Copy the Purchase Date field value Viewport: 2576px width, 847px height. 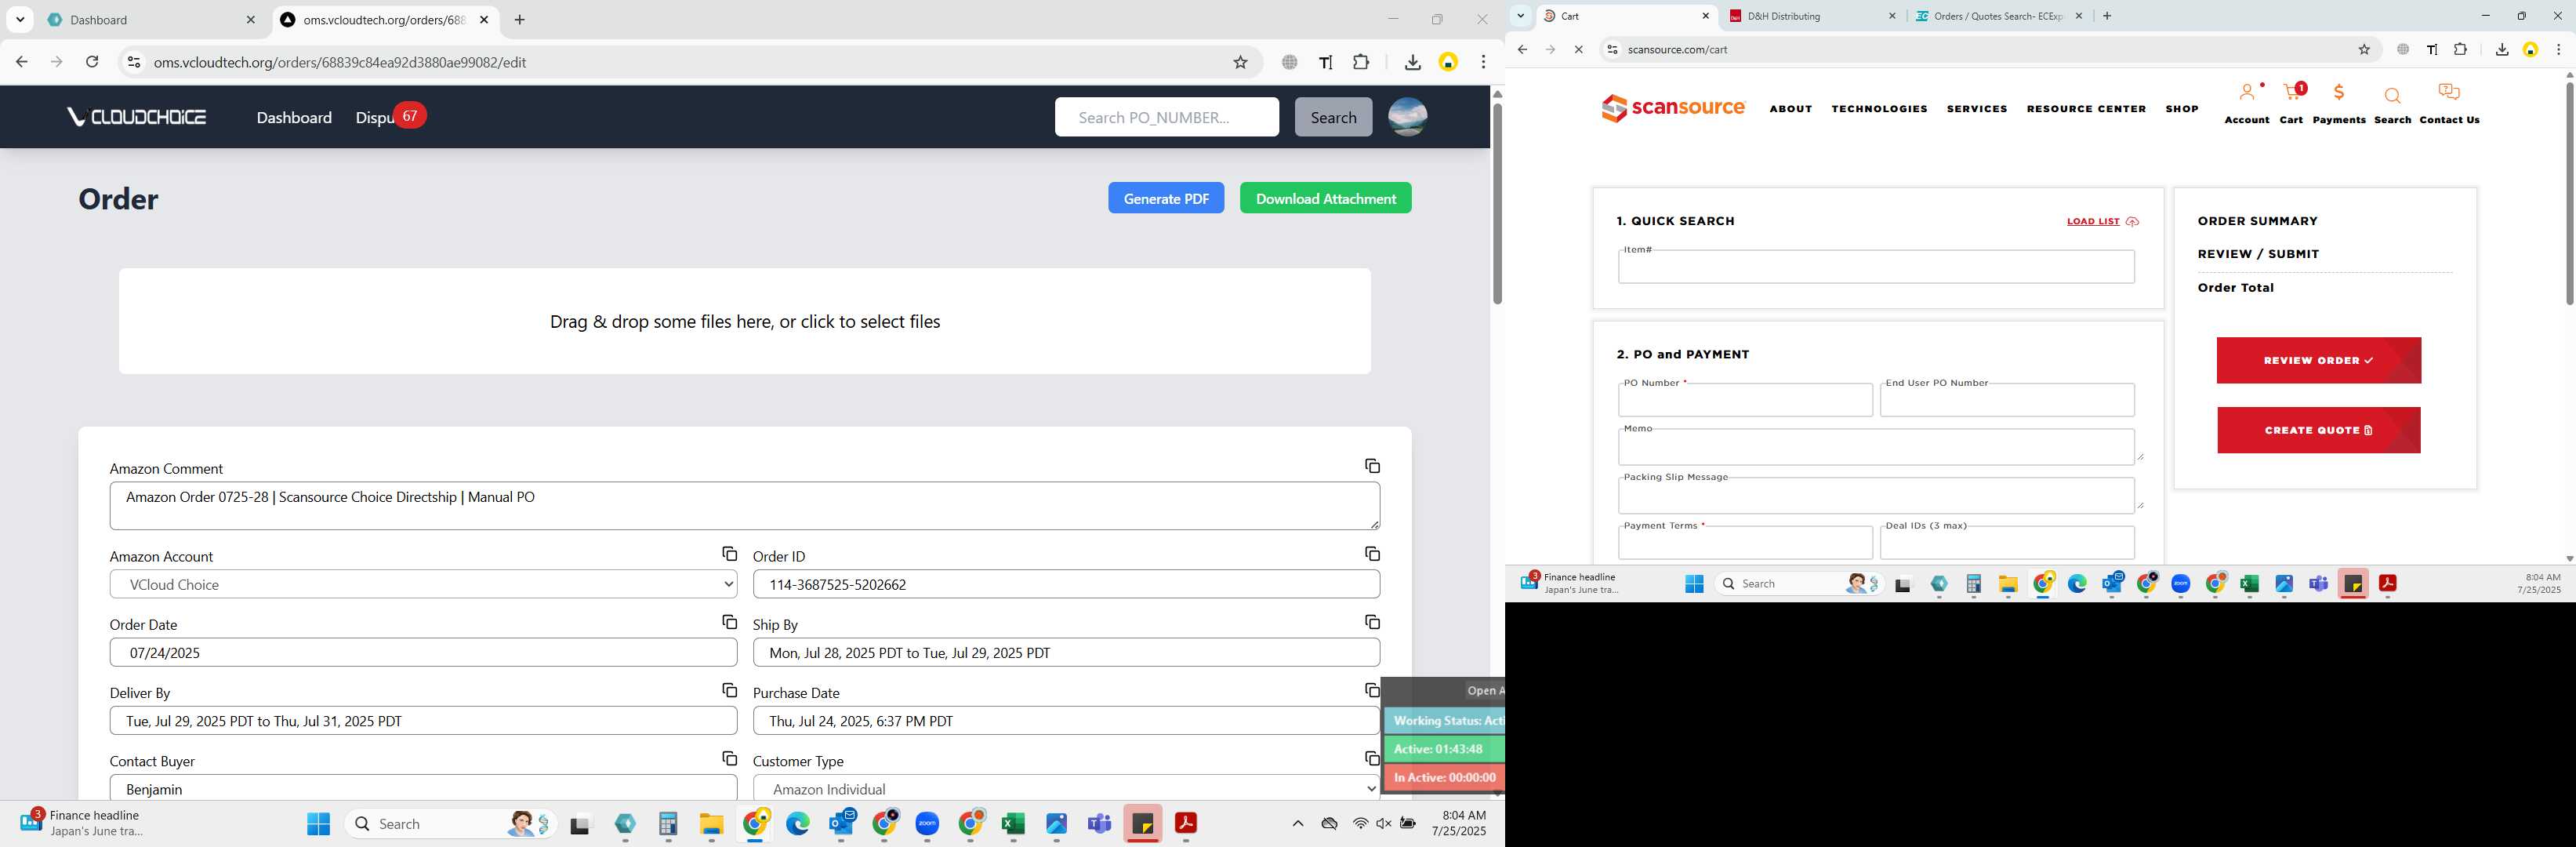pos(1372,690)
